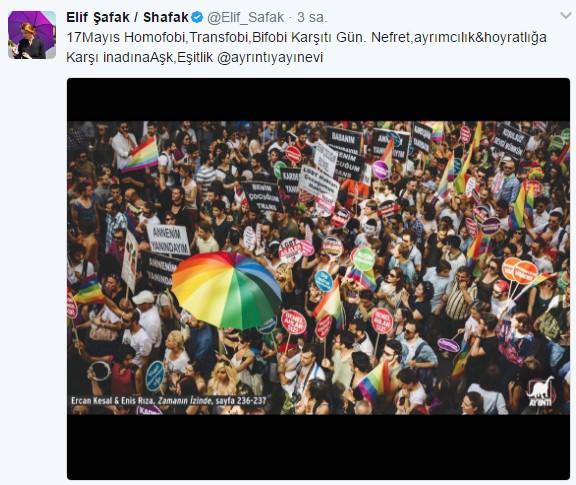Click the green round placard in the crowd

tap(364, 259)
